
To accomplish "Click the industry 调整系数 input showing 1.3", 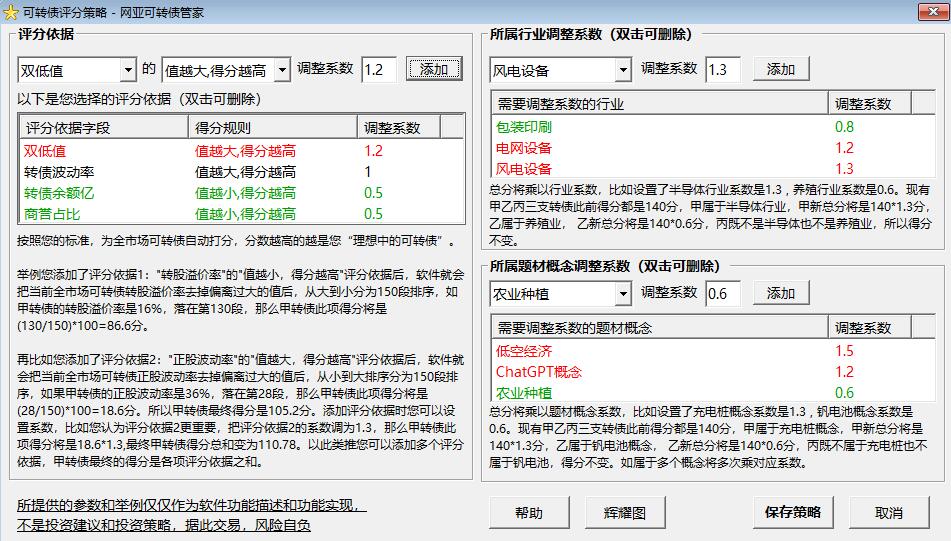I will 723,70.
